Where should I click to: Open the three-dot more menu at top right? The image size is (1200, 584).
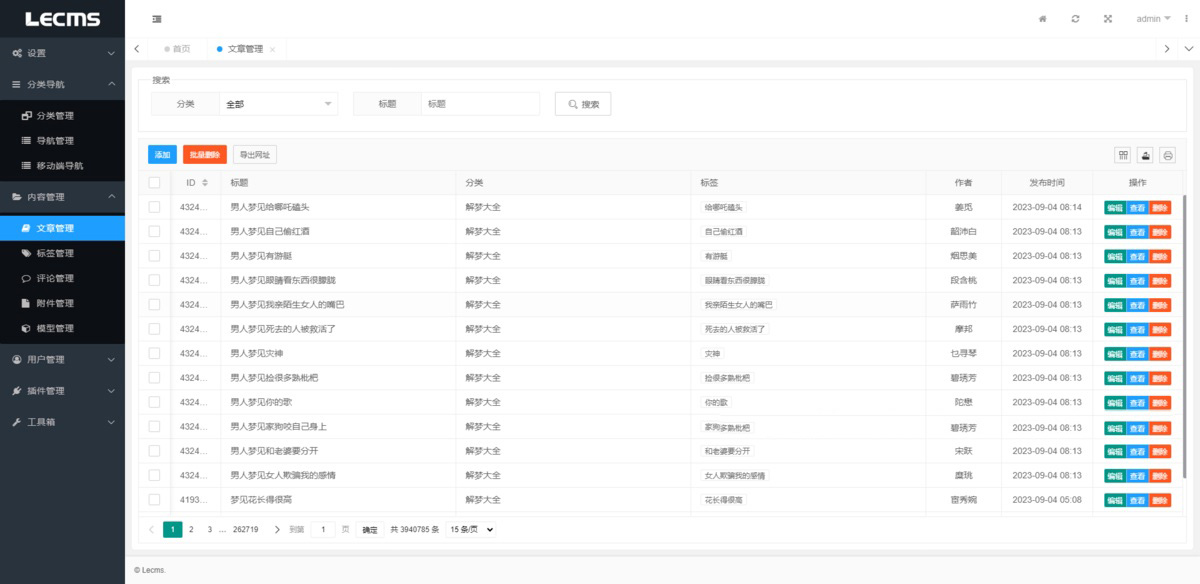click(x=1187, y=19)
